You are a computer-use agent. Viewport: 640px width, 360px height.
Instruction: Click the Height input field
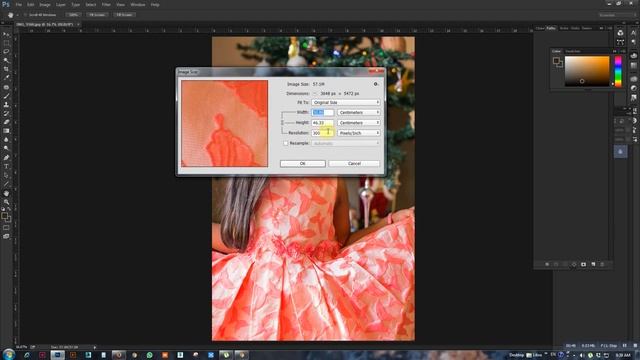tap(322, 122)
